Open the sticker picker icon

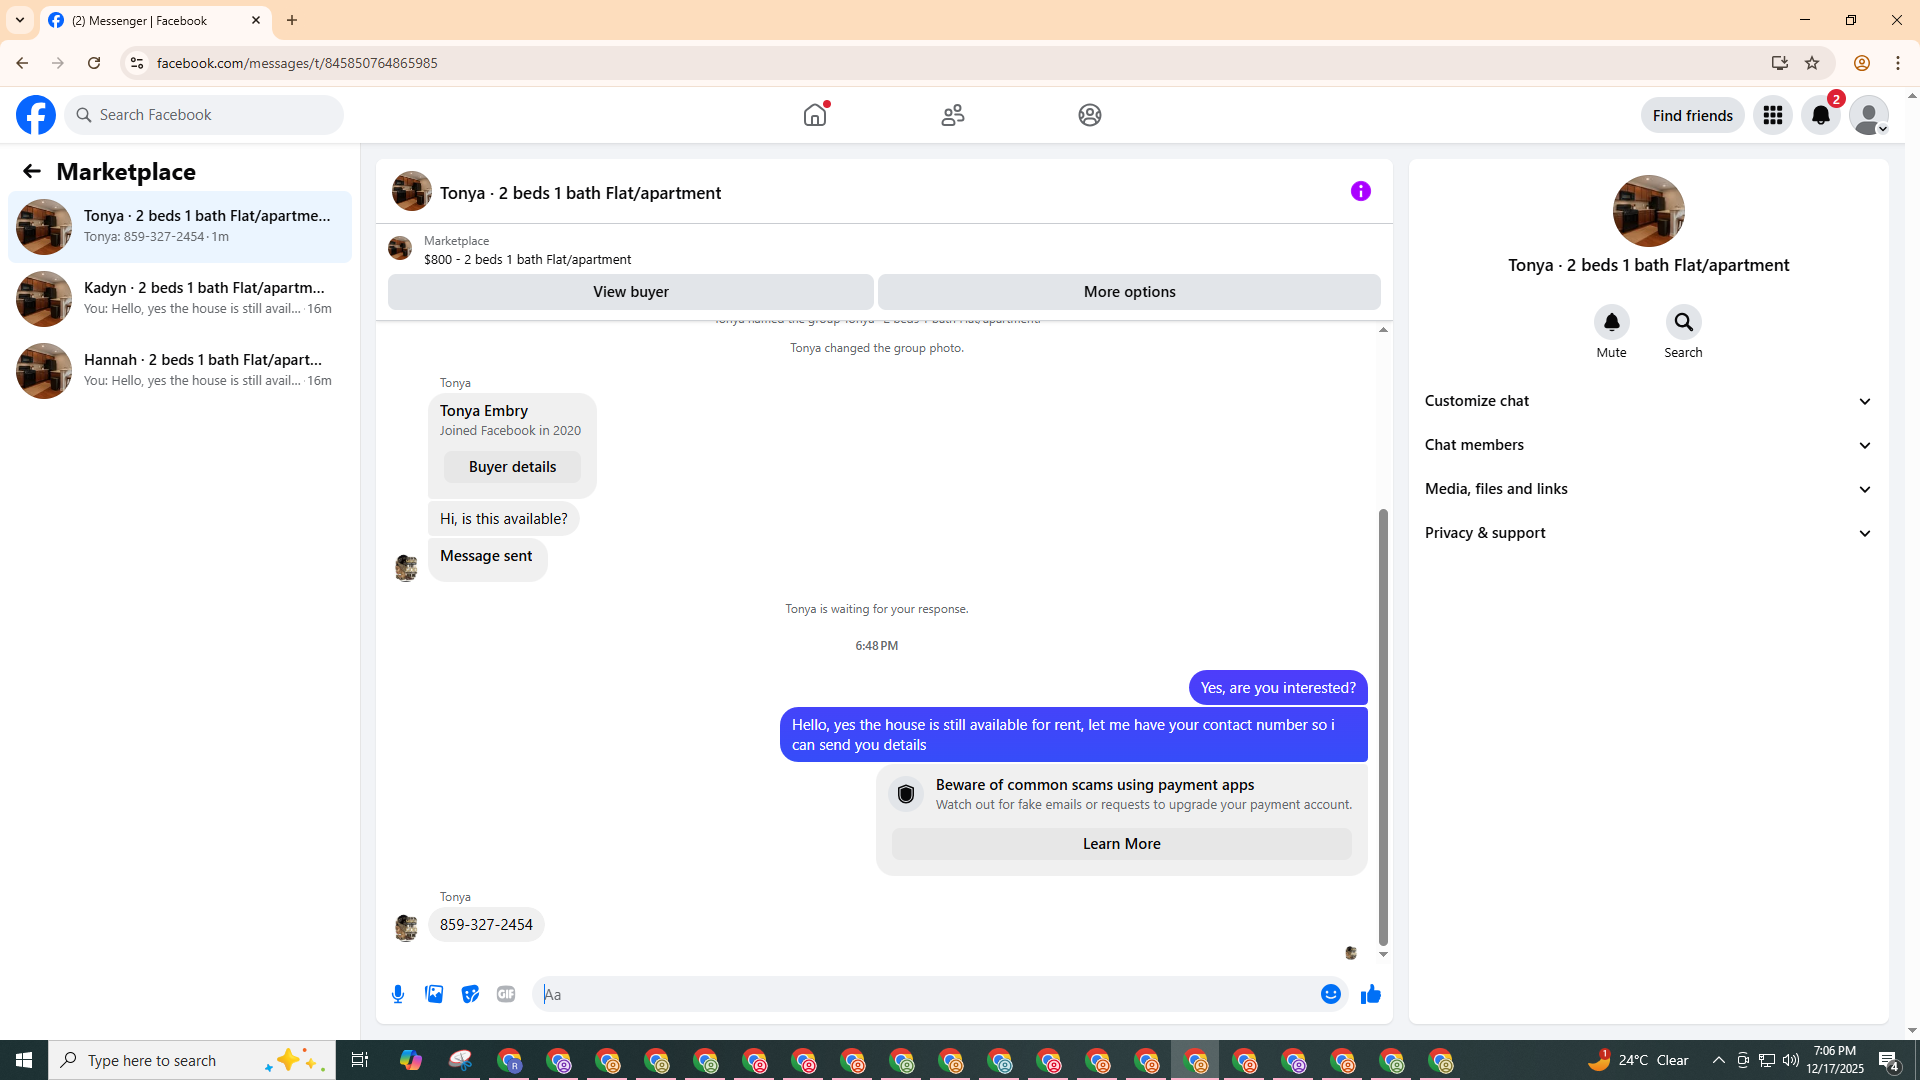[470, 994]
